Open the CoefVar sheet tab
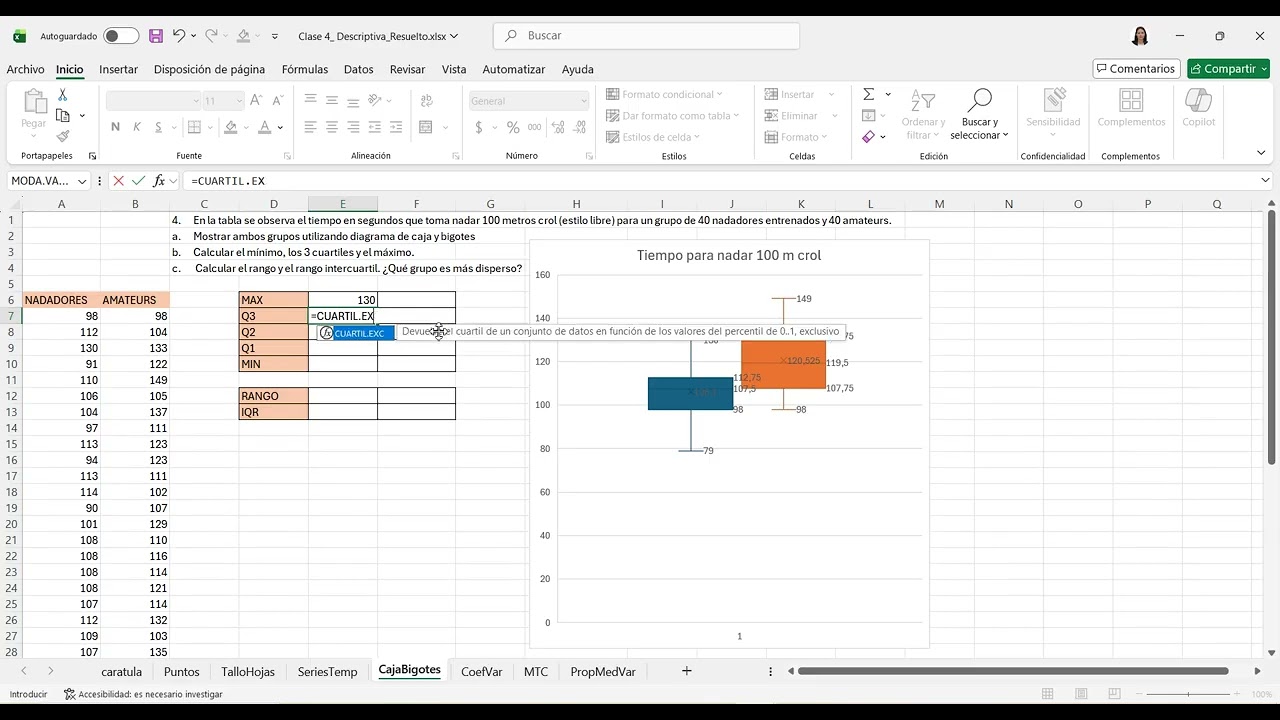The width and height of the screenshot is (1280, 720). pos(482,671)
